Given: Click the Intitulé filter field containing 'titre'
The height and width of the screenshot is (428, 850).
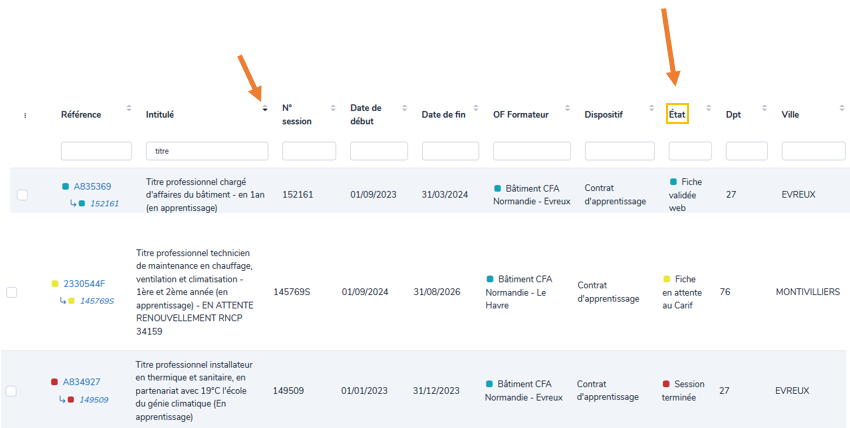Looking at the screenshot, I should [x=207, y=151].
